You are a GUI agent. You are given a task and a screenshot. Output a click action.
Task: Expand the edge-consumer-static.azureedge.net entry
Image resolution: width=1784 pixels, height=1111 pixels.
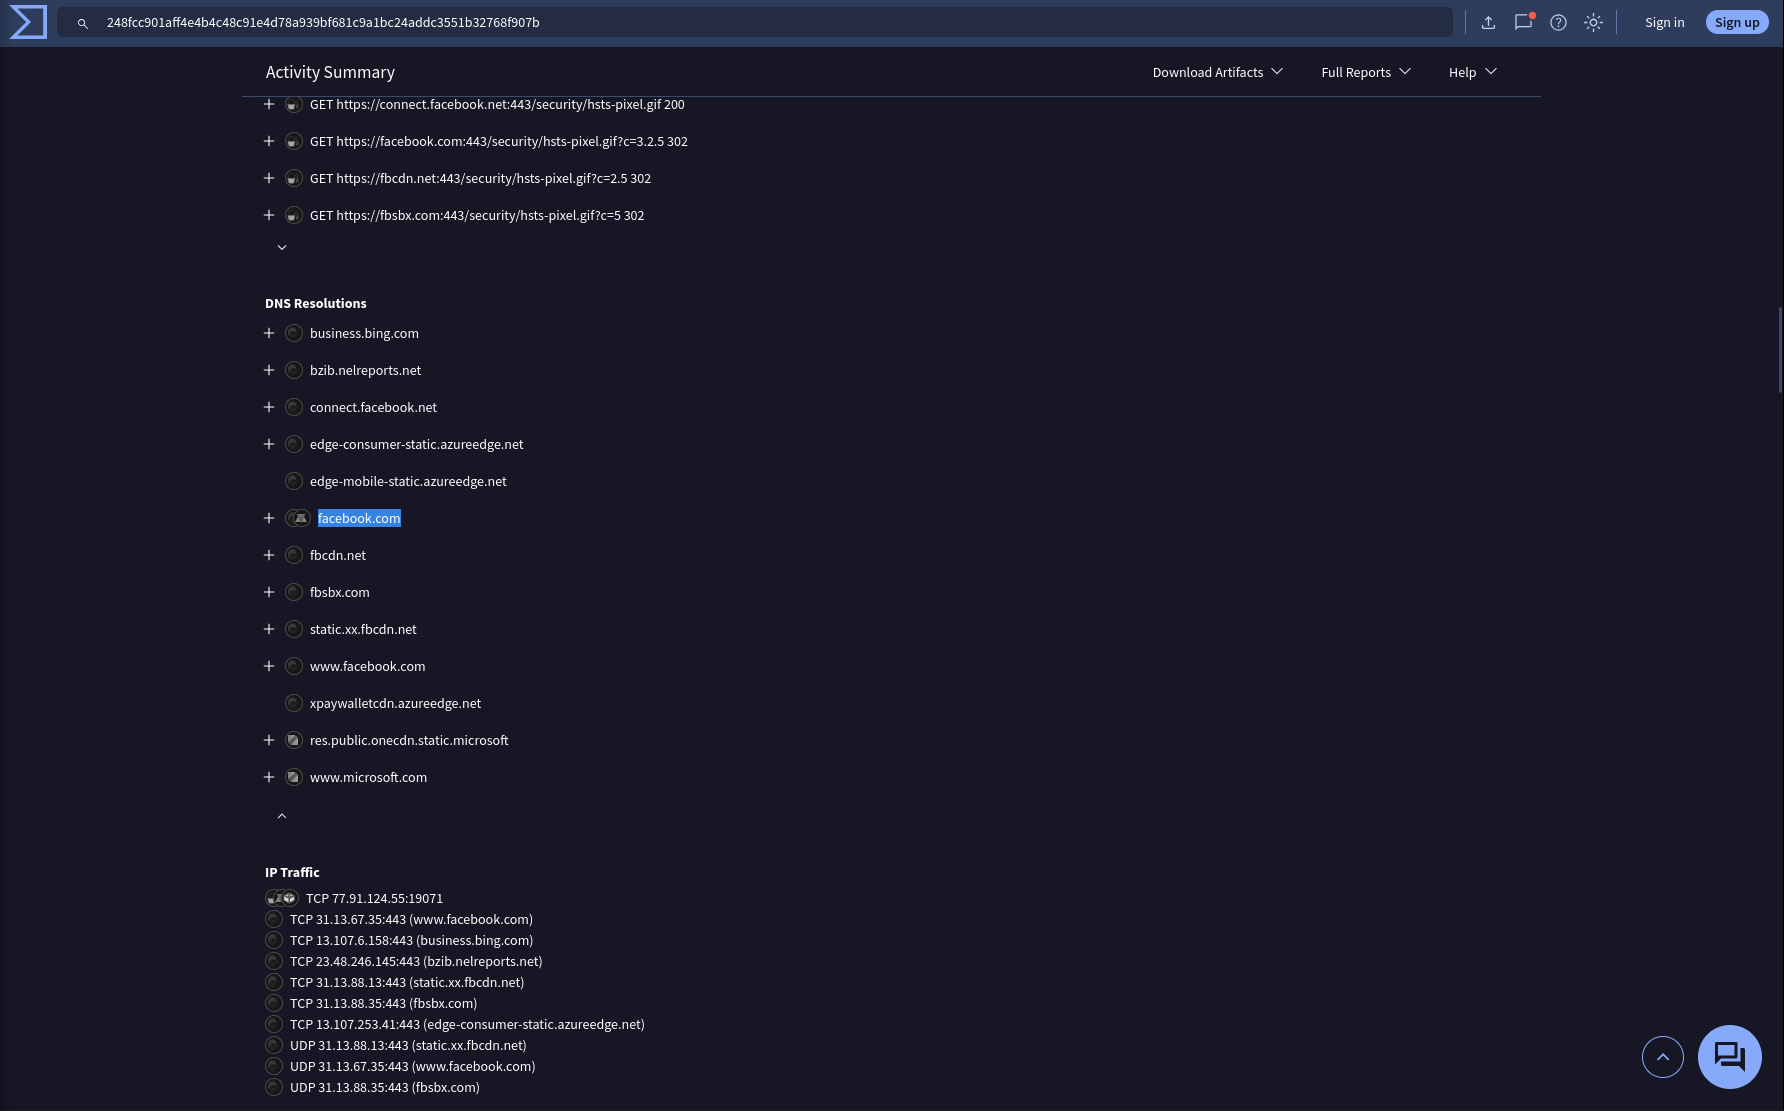pyautogui.click(x=269, y=444)
